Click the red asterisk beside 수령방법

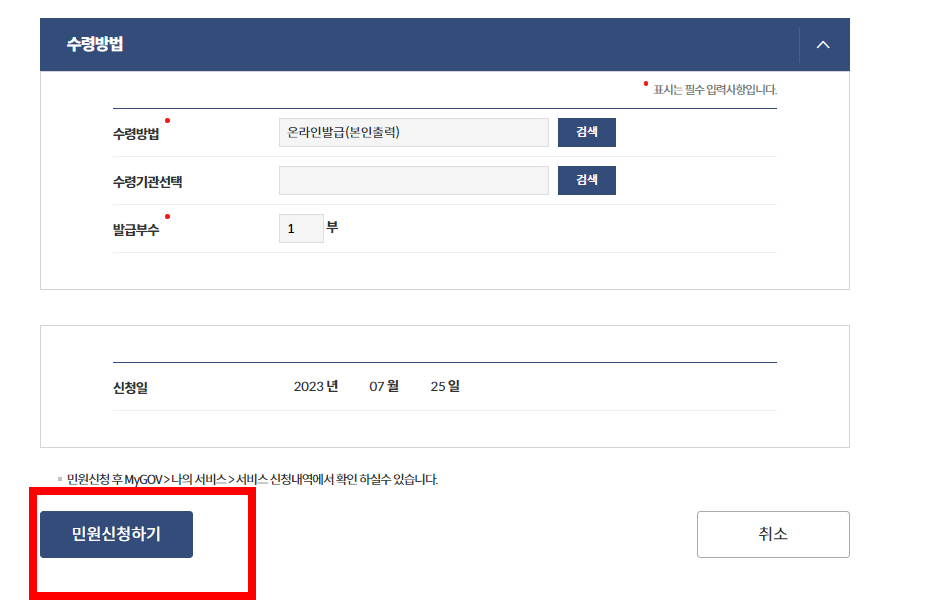(168, 118)
